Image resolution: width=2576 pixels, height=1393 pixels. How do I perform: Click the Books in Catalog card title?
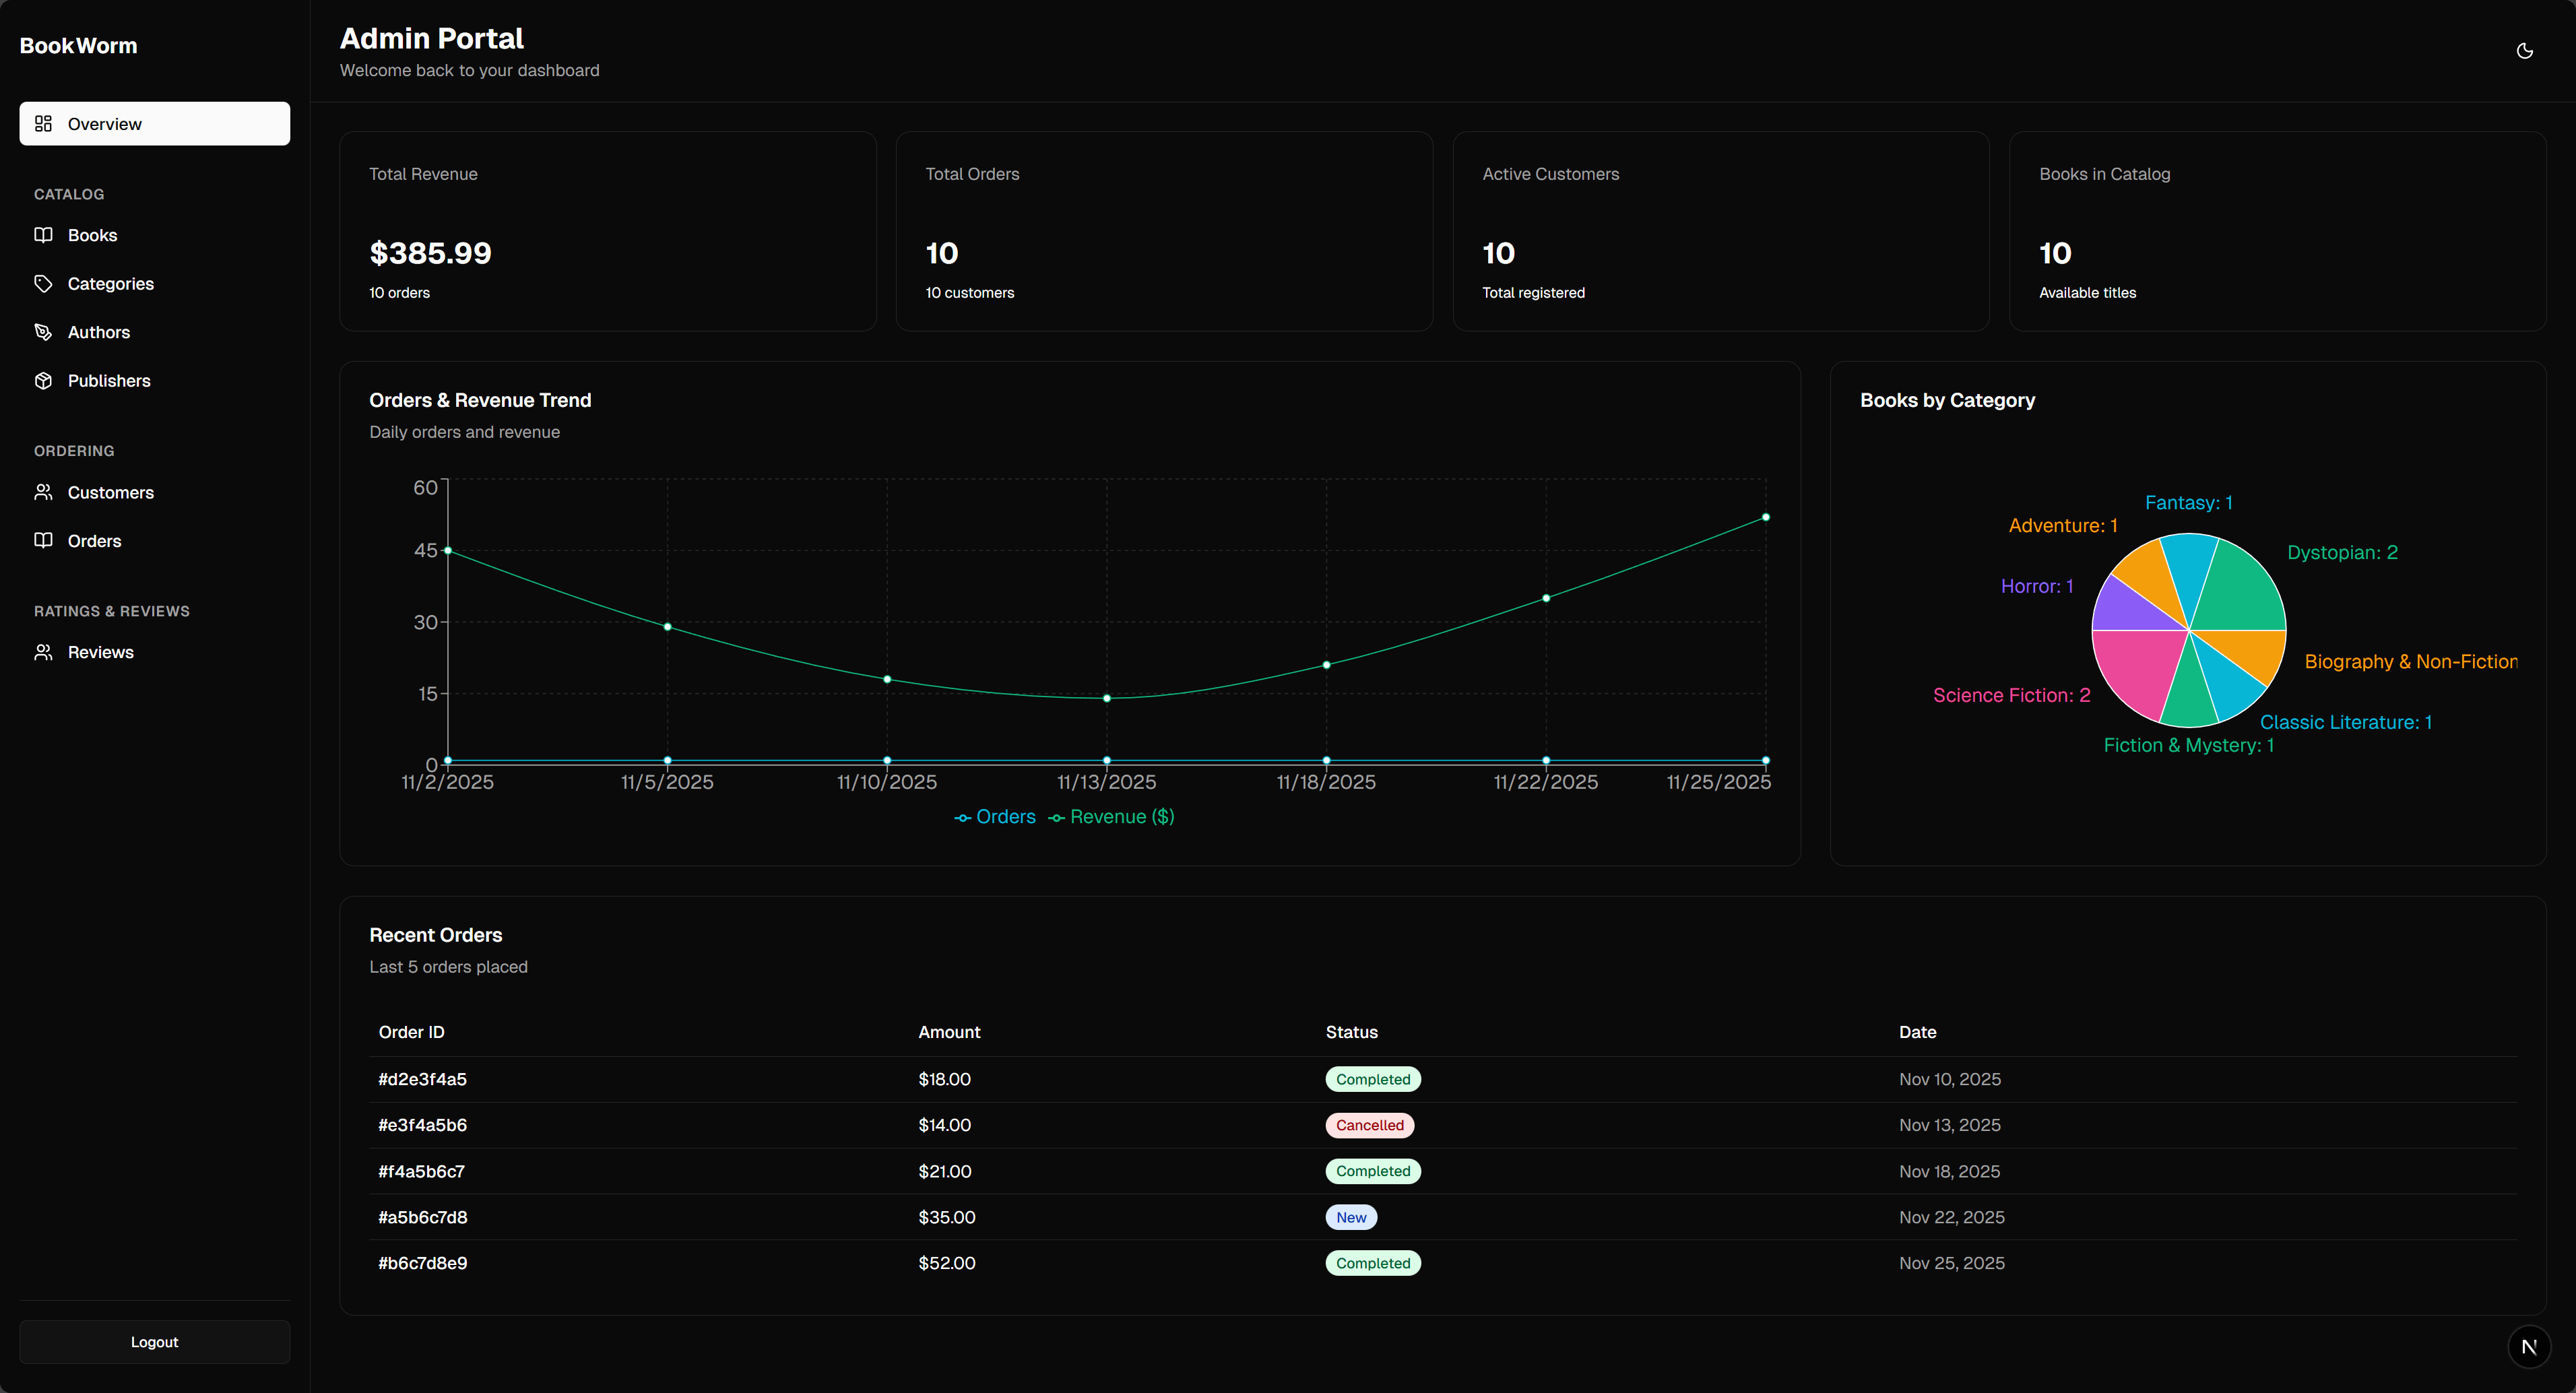2105,174
